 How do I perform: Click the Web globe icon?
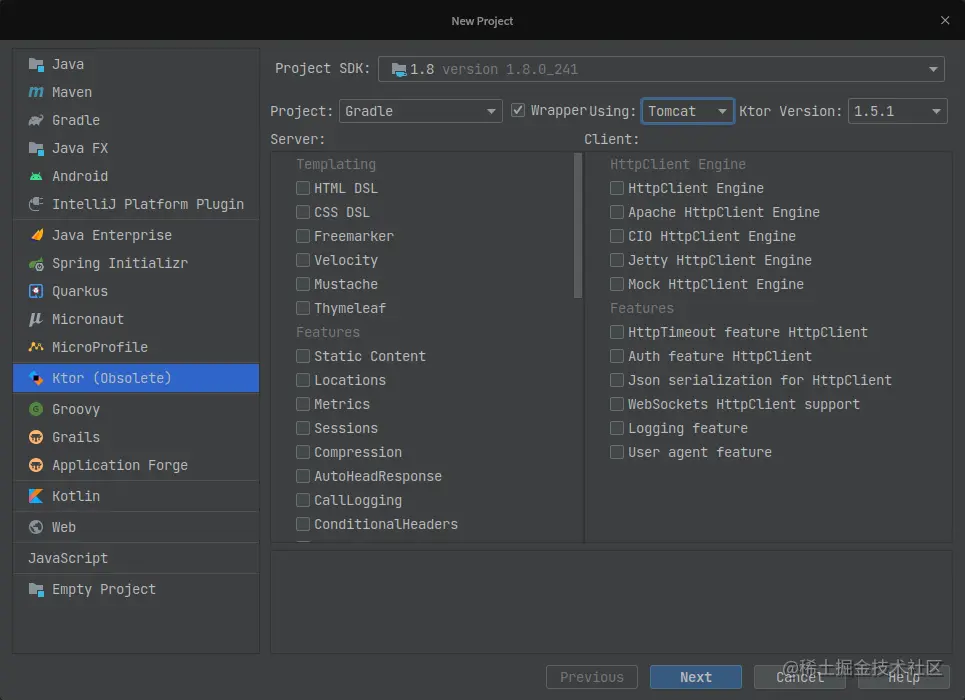tap(36, 527)
